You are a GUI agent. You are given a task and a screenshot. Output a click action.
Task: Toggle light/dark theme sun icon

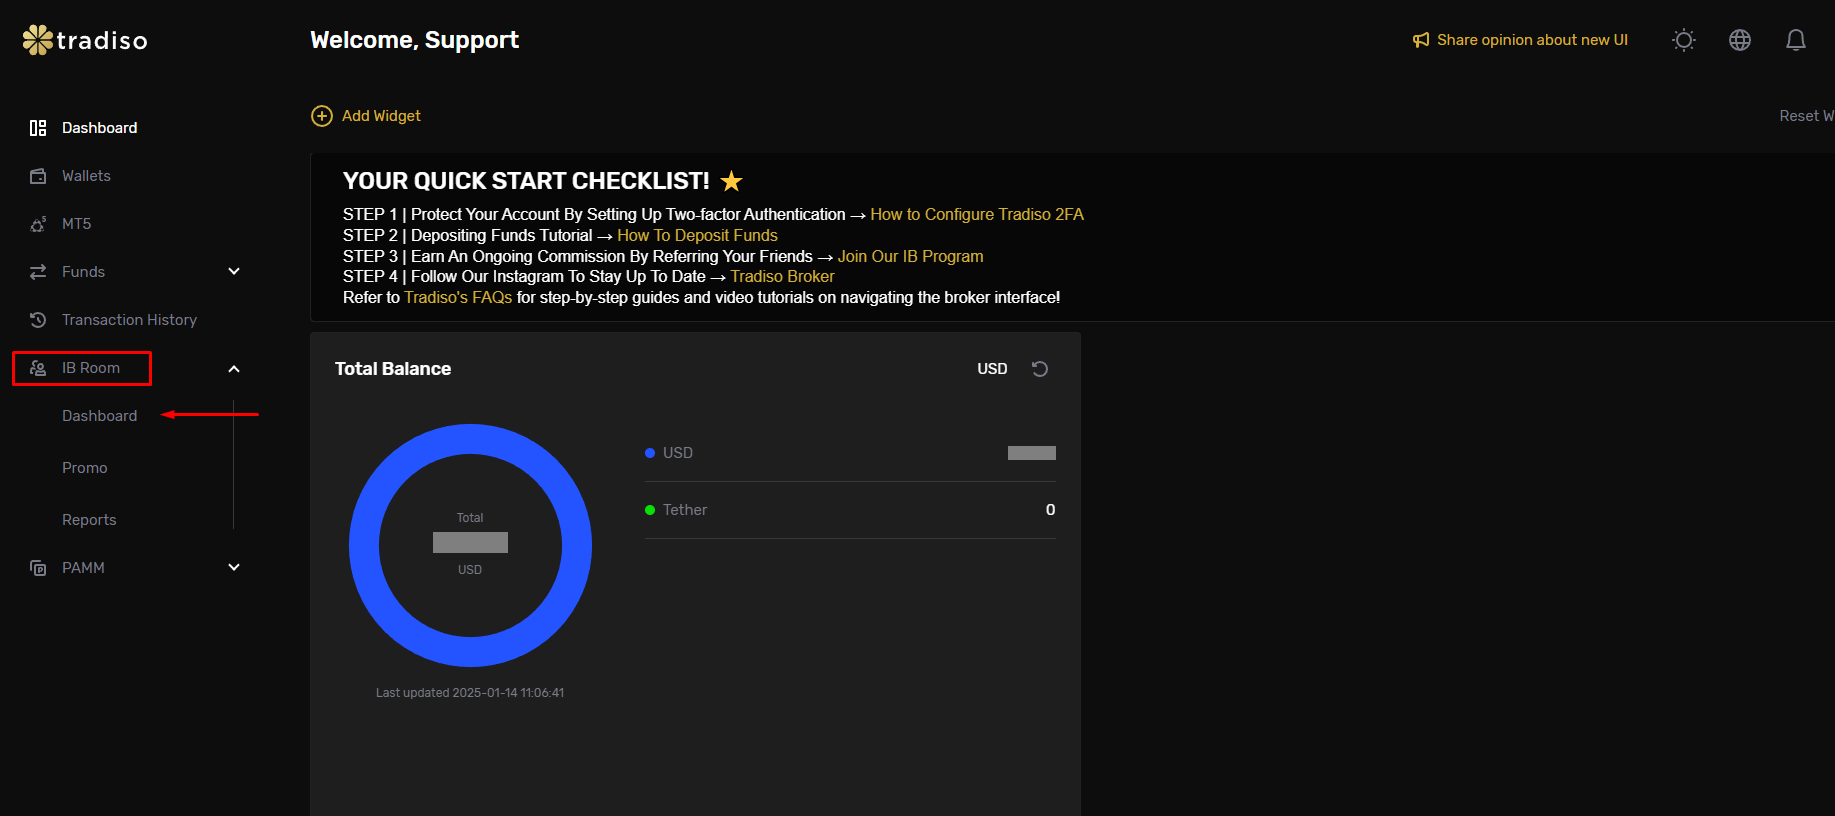pyautogui.click(x=1684, y=40)
